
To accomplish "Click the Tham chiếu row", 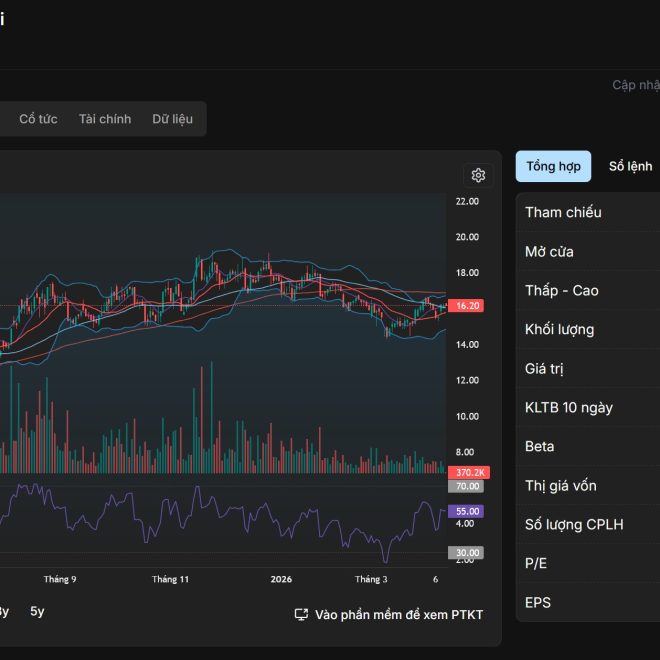I will [587, 212].
